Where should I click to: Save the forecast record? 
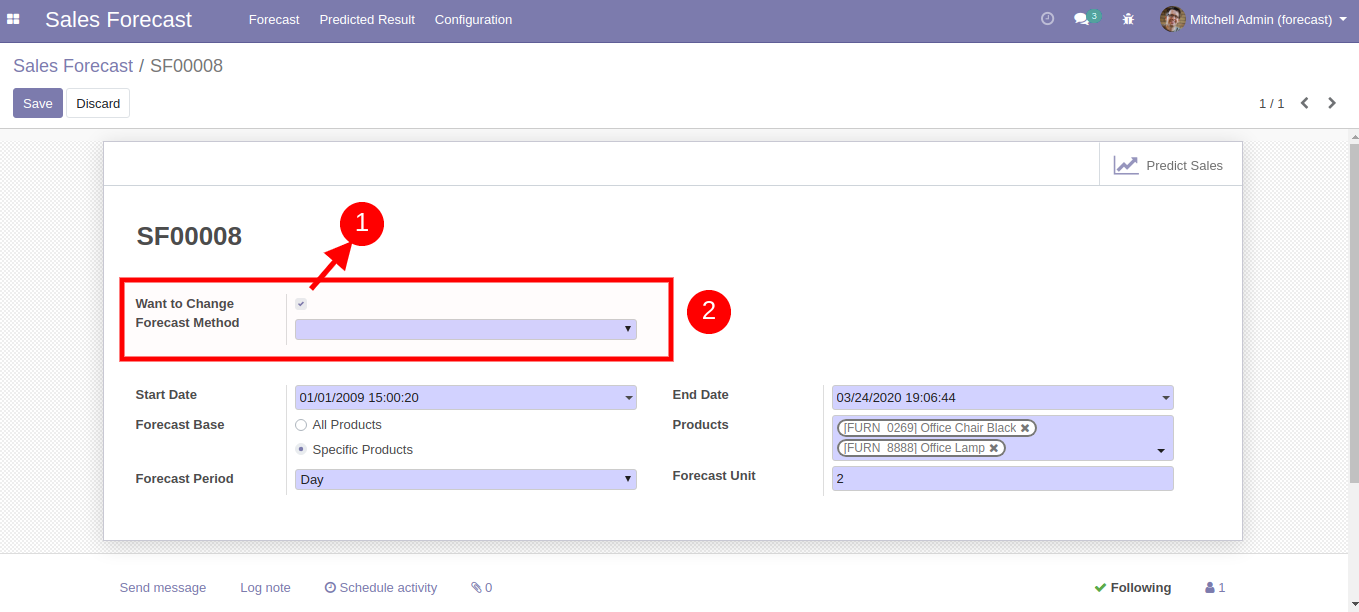(38, 103)
